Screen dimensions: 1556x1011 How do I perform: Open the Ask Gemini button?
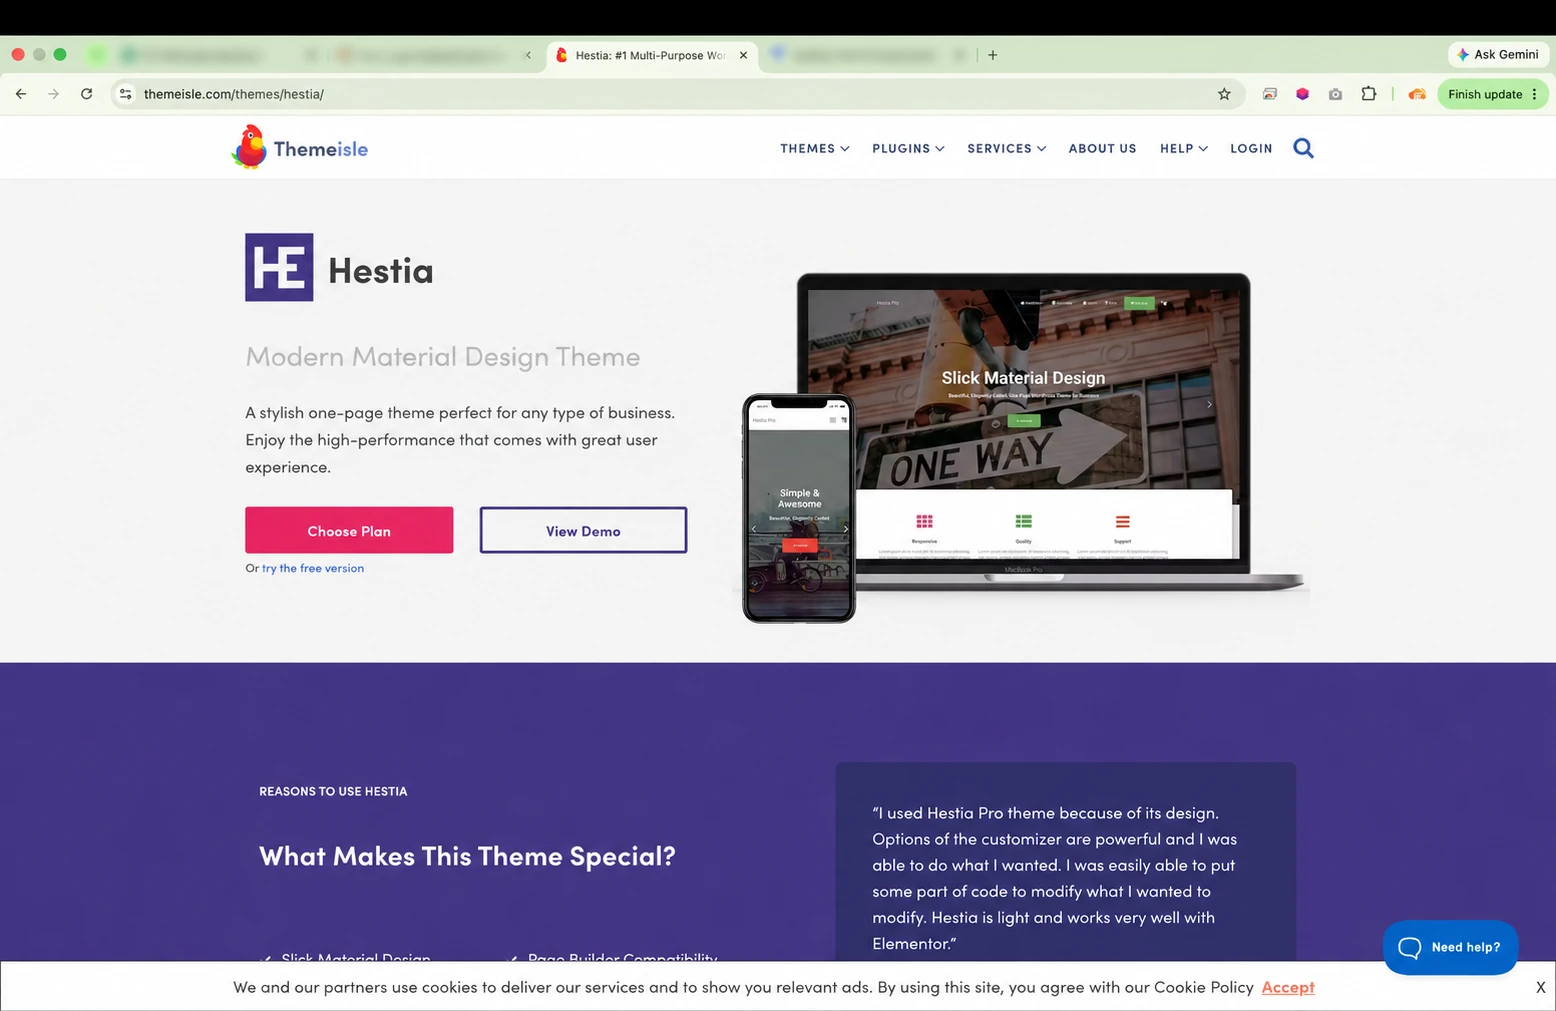[x=1497, y=54]
